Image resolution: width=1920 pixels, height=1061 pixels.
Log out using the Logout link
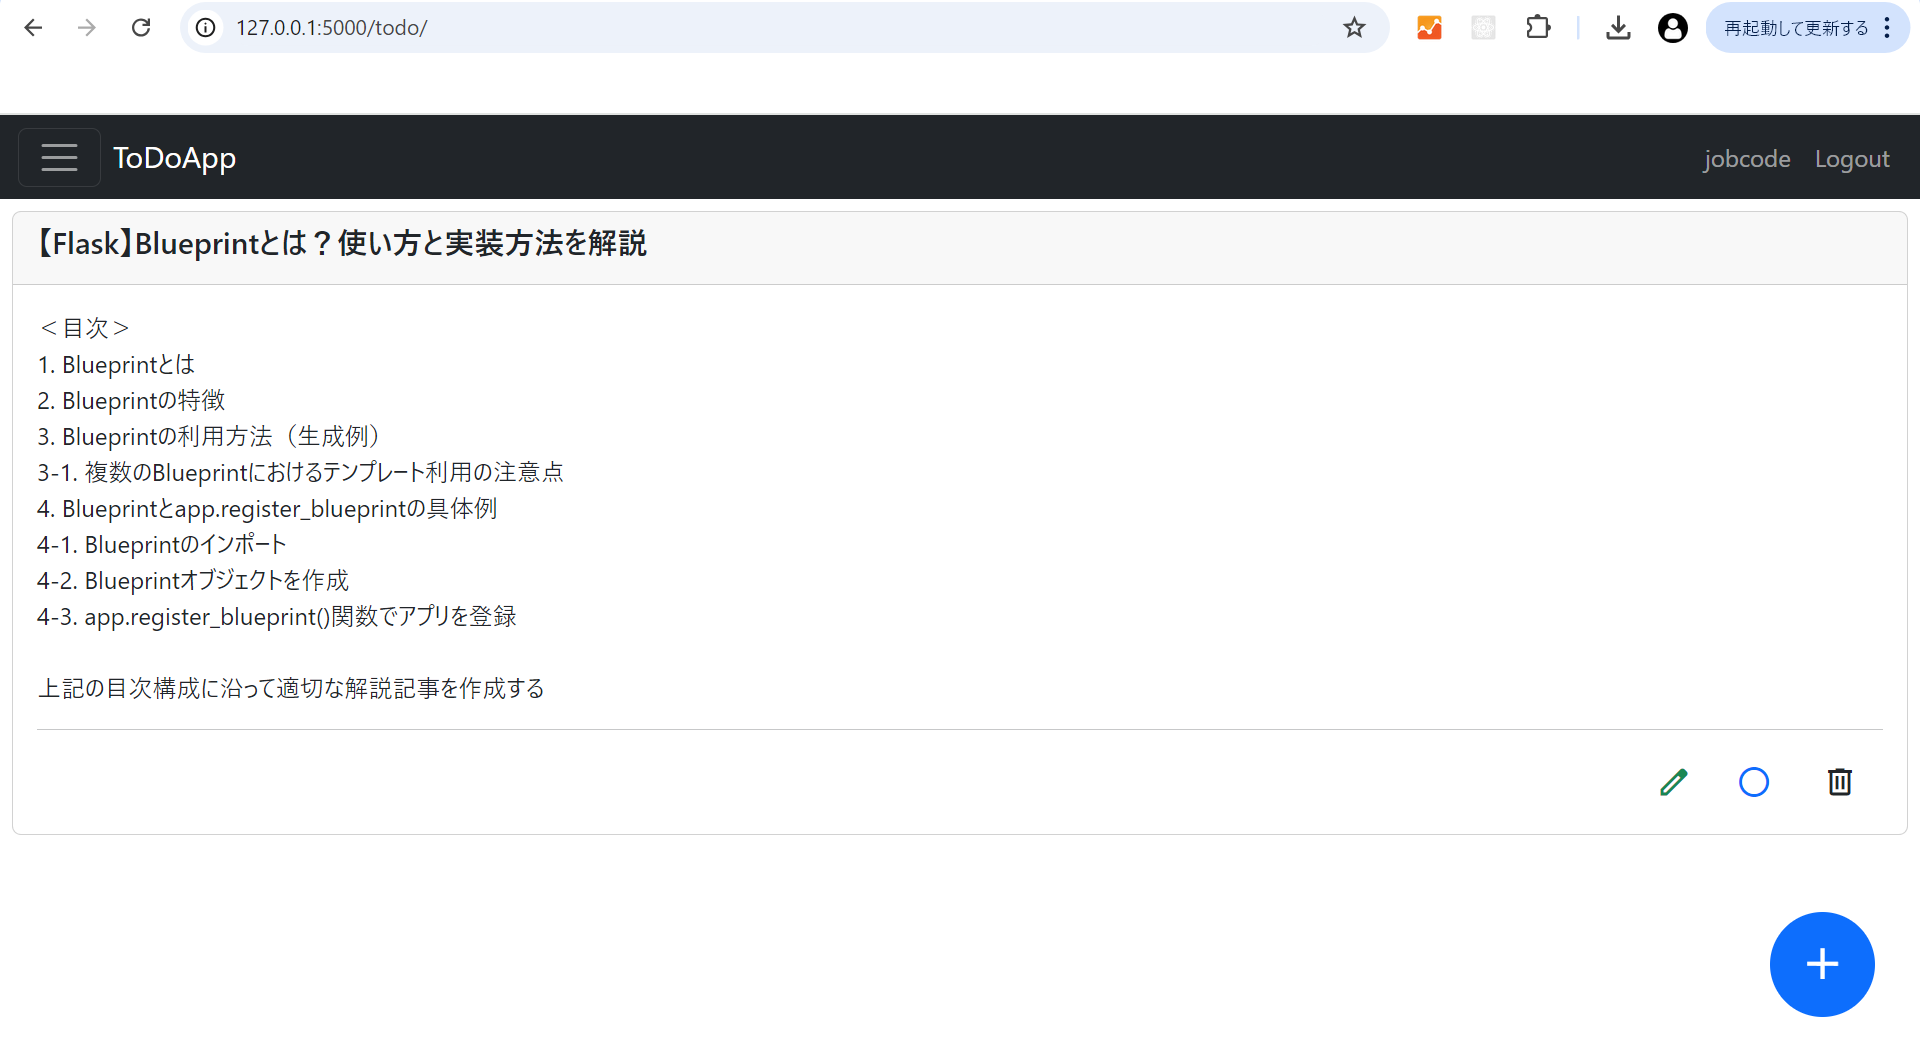[x=1851, y=158]
